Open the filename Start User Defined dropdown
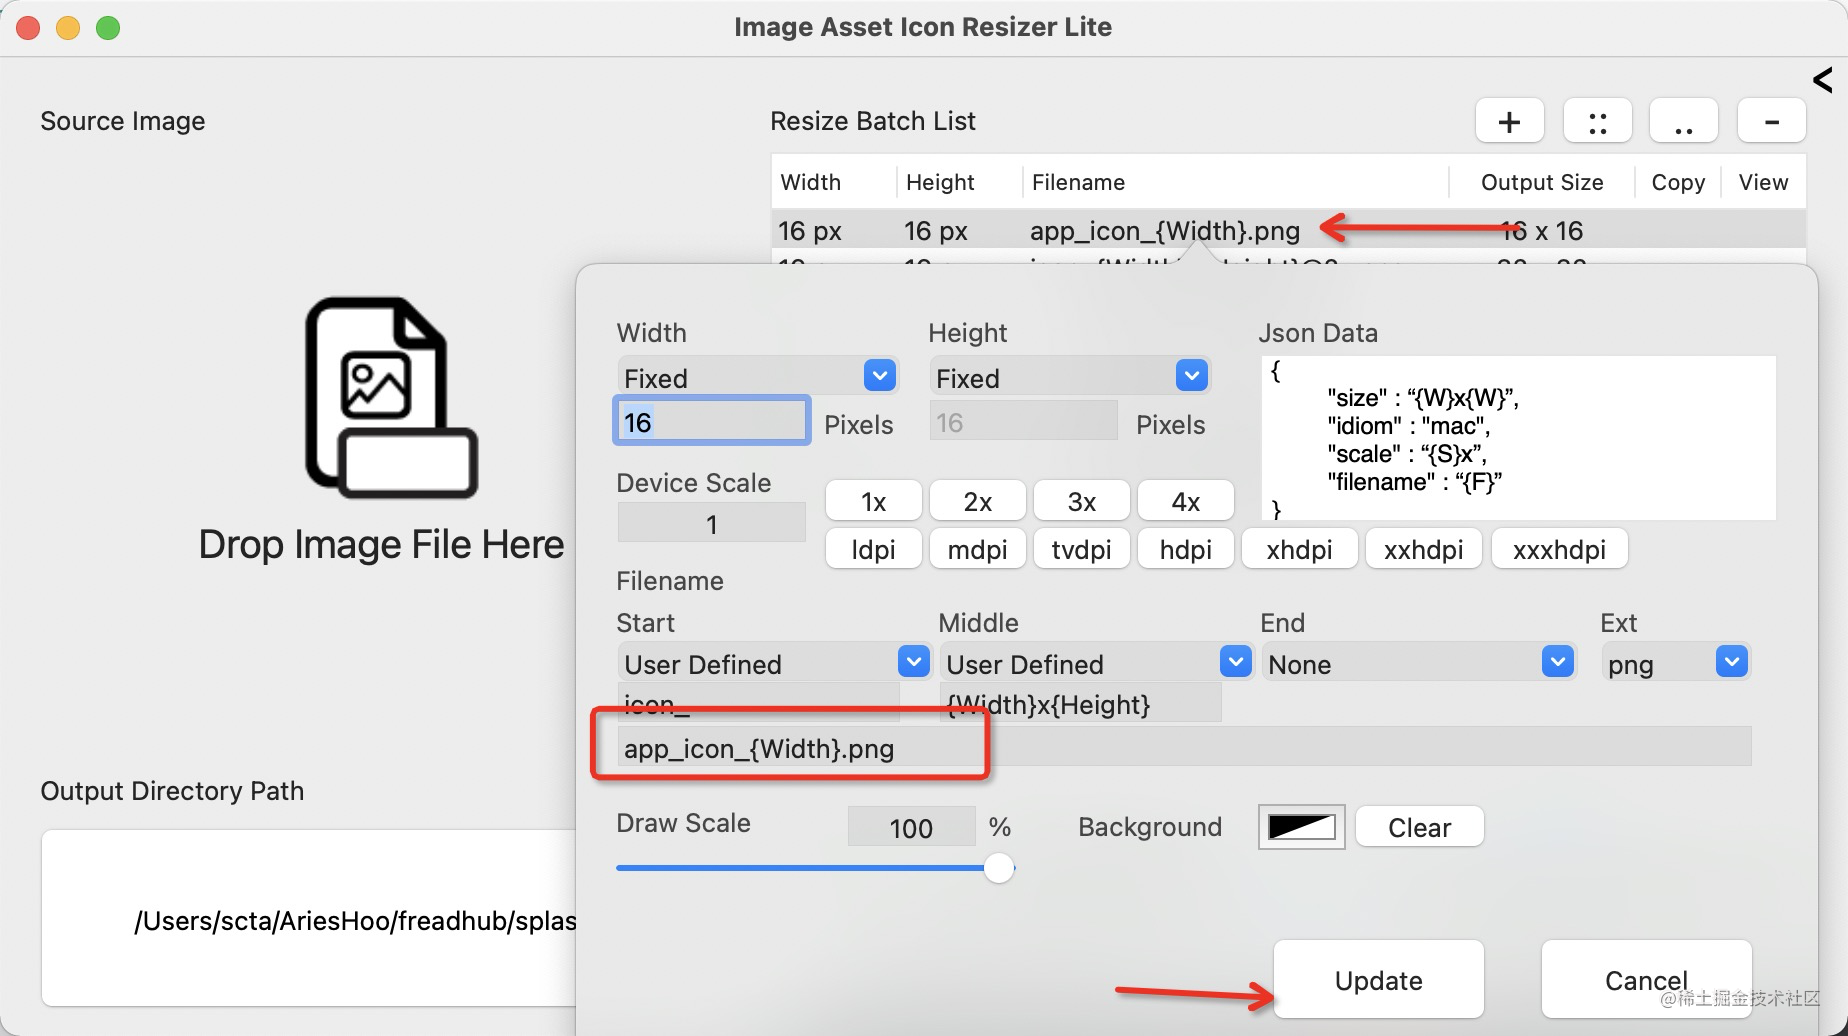 coord(774,663)
